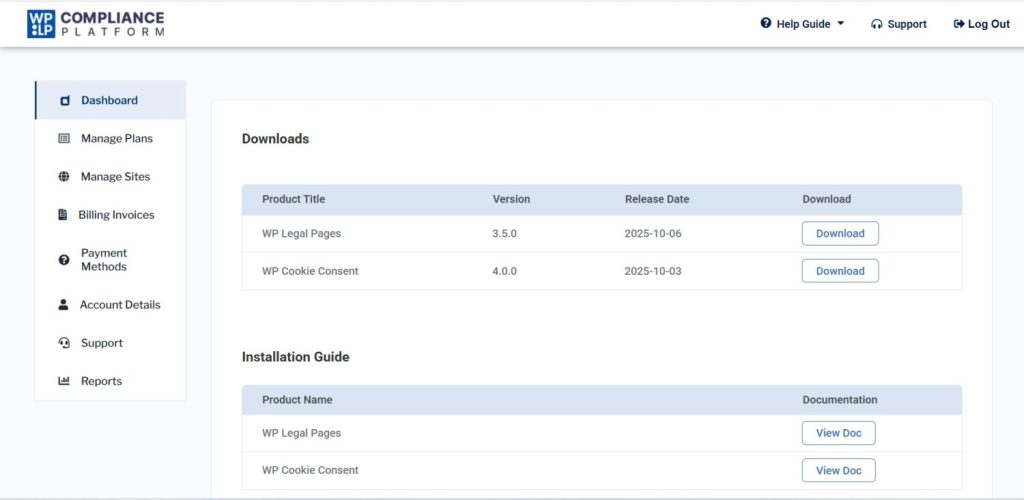Open Support in the sidebar menu
The width and height of the screenshot is (1024, 500).
pyautogui.click(x=110, y=343)
